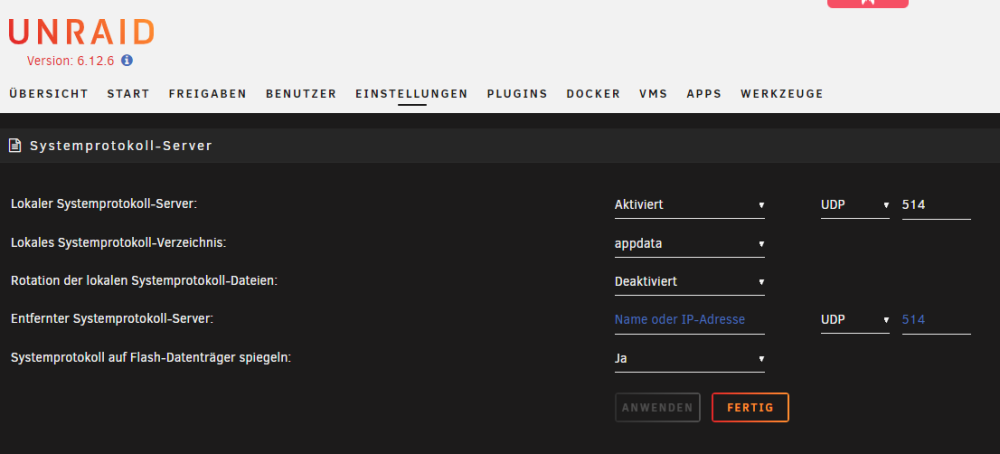Click the red bookmark banner at top
The image size is (1000, 454).
coord(867,3)
